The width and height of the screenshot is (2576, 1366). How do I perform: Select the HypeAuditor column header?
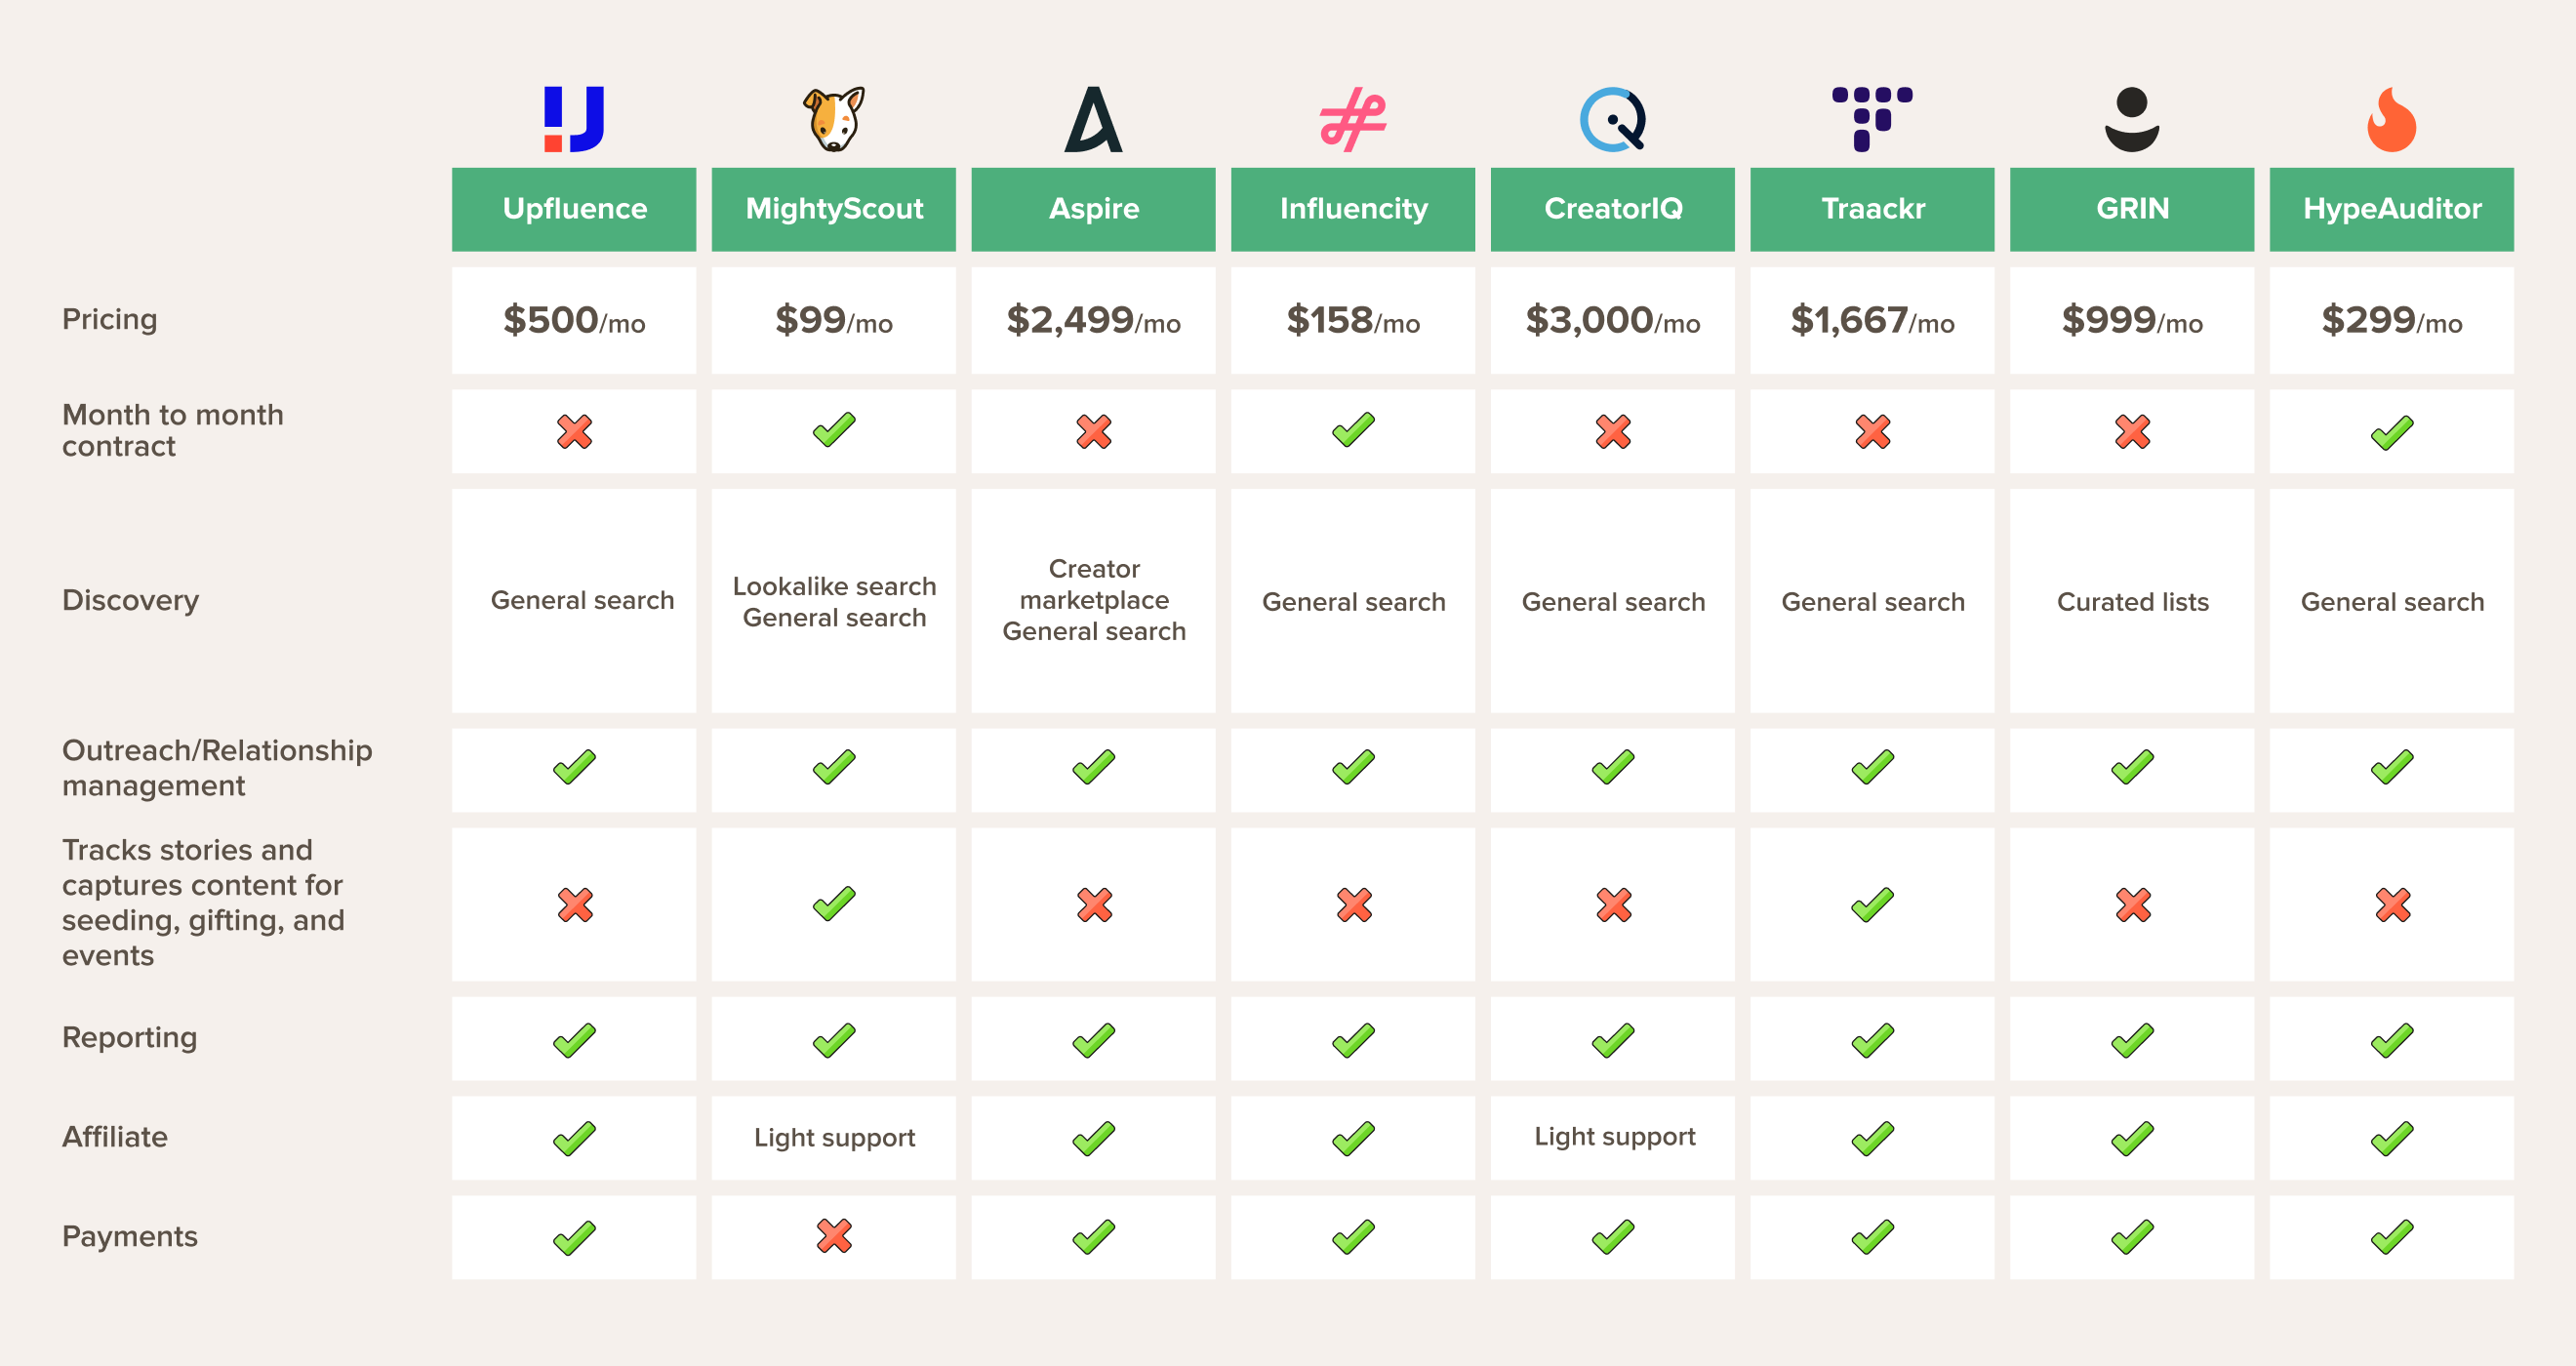point(2391,209)
